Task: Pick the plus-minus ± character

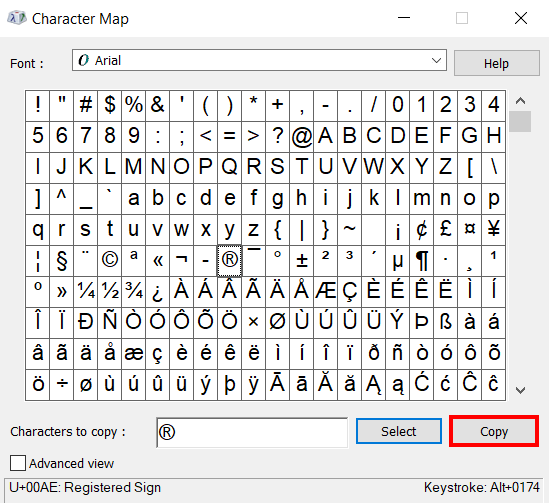Action: (x=301, y=261)
